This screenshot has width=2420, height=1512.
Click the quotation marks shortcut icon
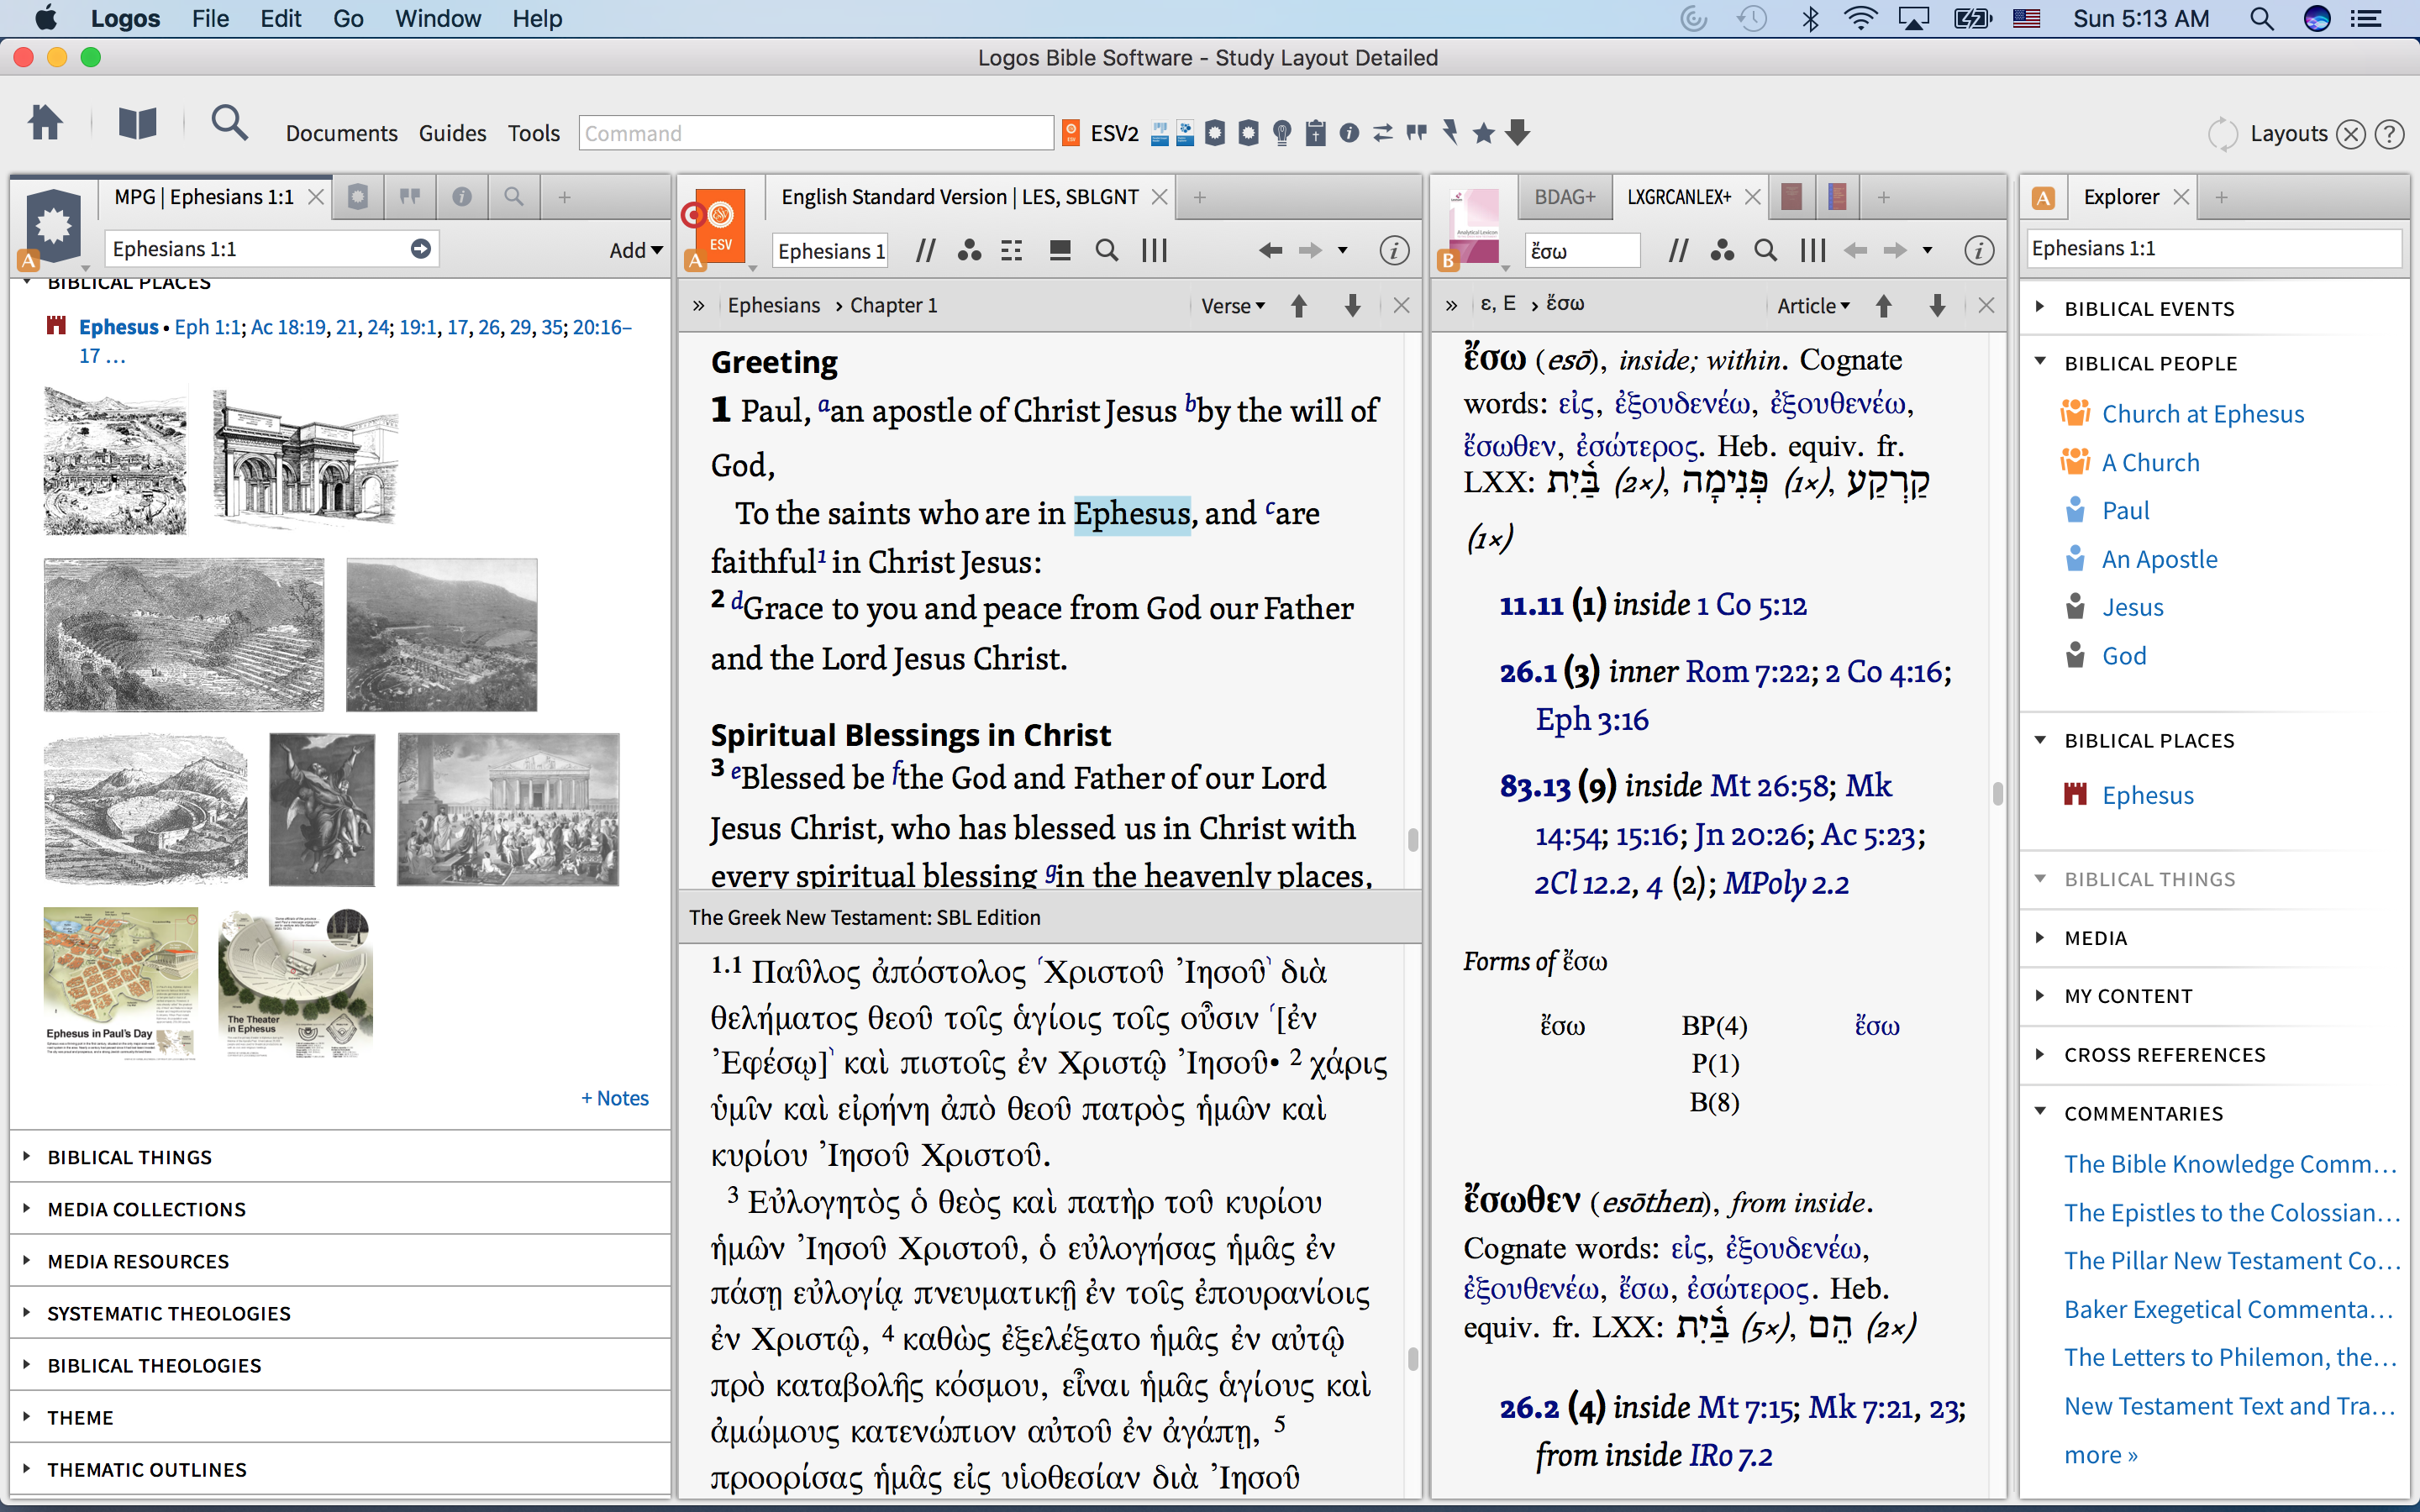(1417, 133)
